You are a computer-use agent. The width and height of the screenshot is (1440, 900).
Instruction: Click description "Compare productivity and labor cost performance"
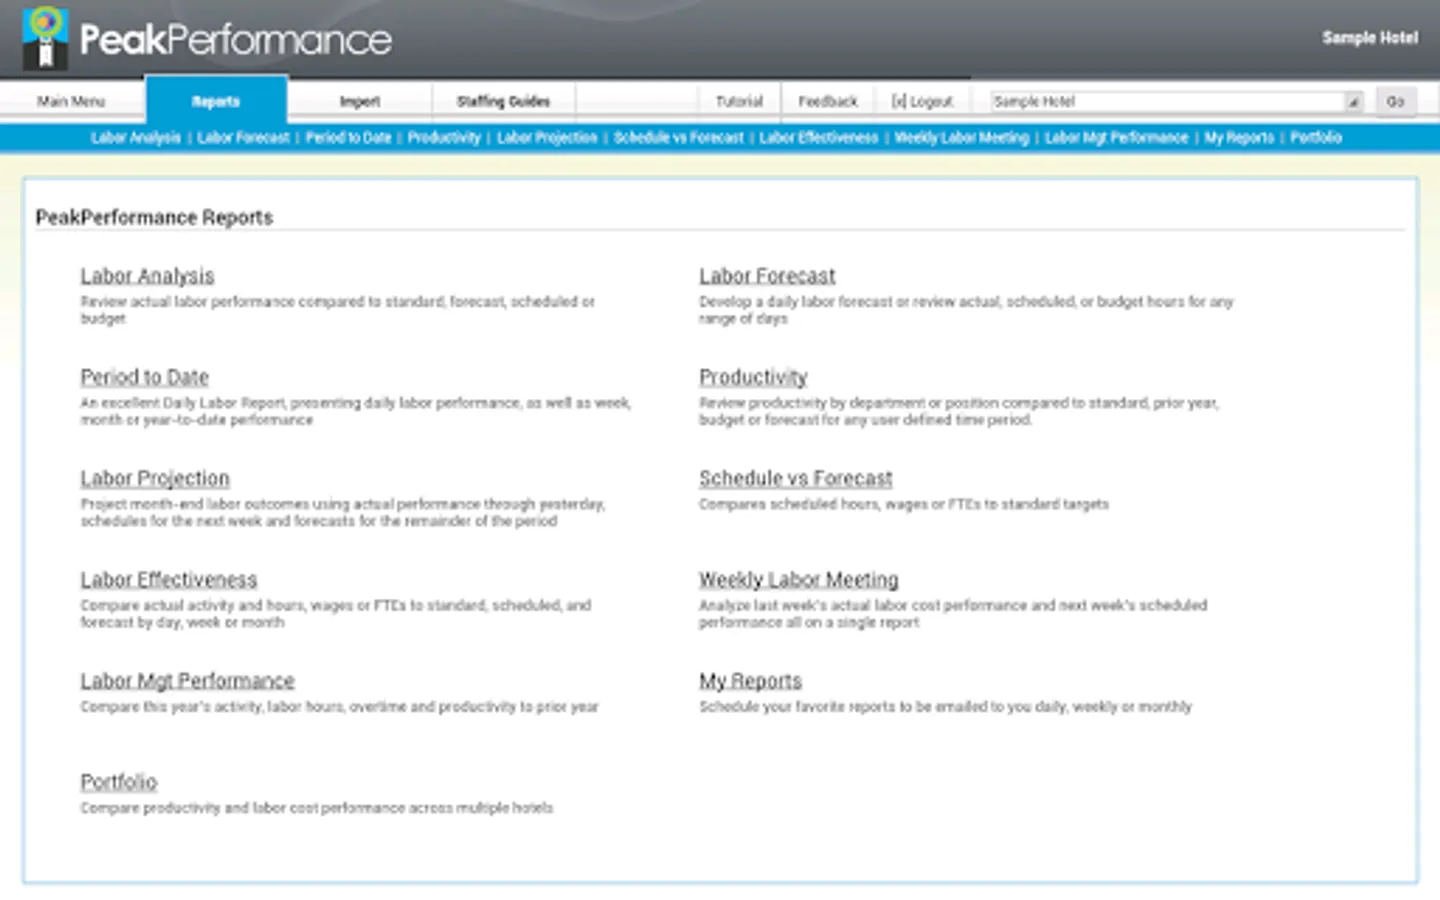317,808
